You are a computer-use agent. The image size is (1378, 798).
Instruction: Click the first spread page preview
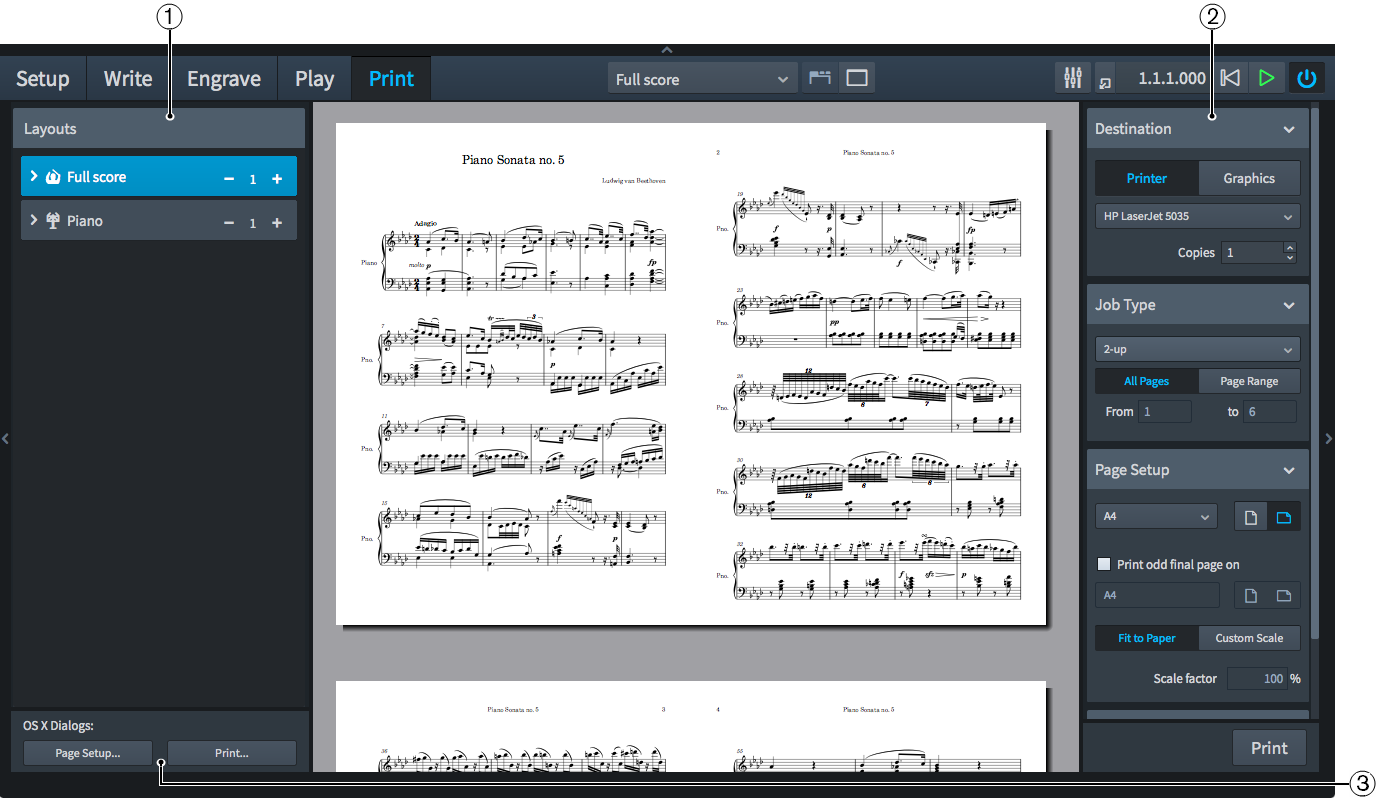(691, 375)
